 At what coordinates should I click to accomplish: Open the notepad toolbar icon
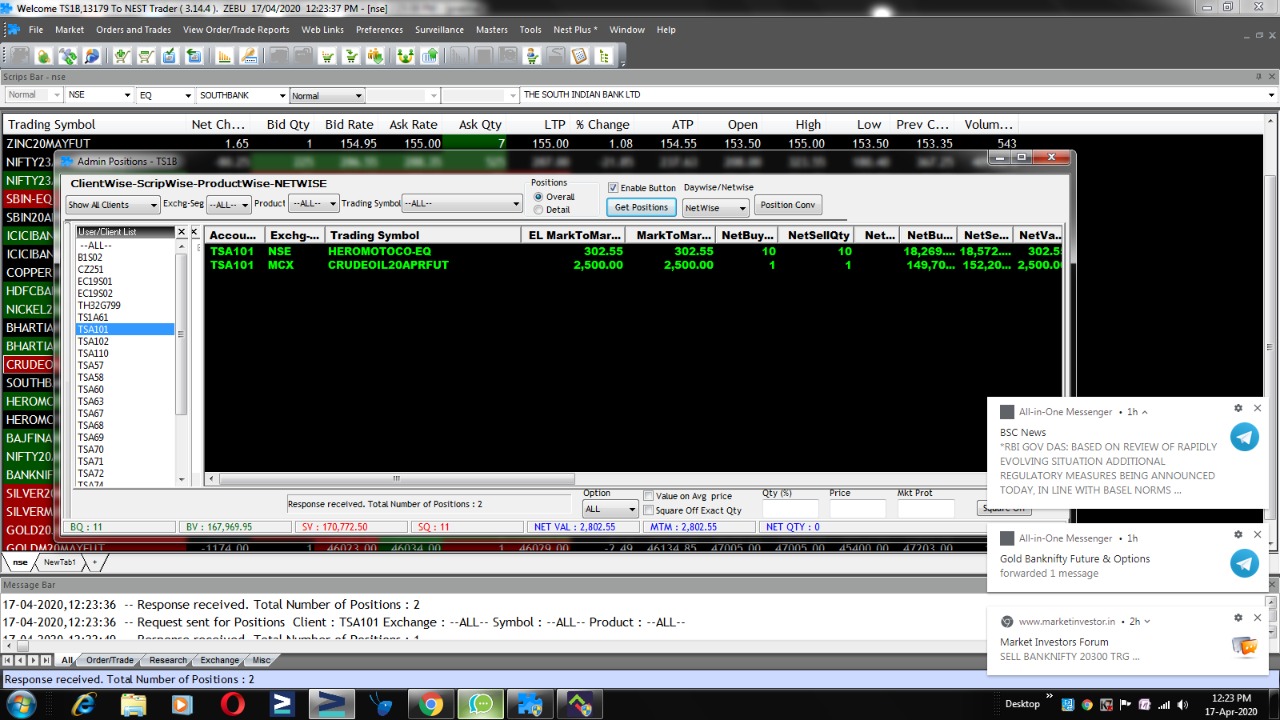point(579,57)
